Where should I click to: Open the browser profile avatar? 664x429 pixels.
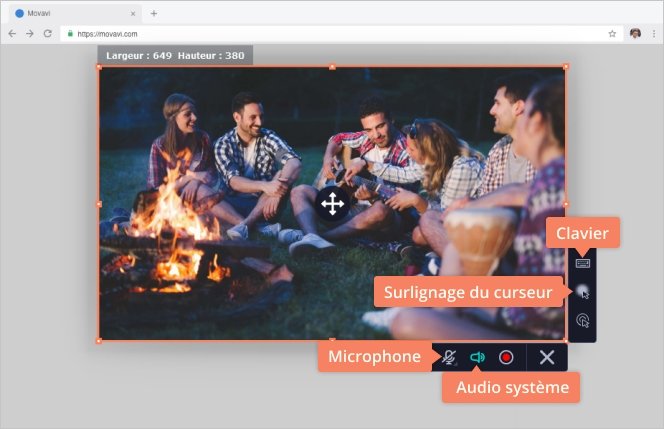tap(635, 33)
